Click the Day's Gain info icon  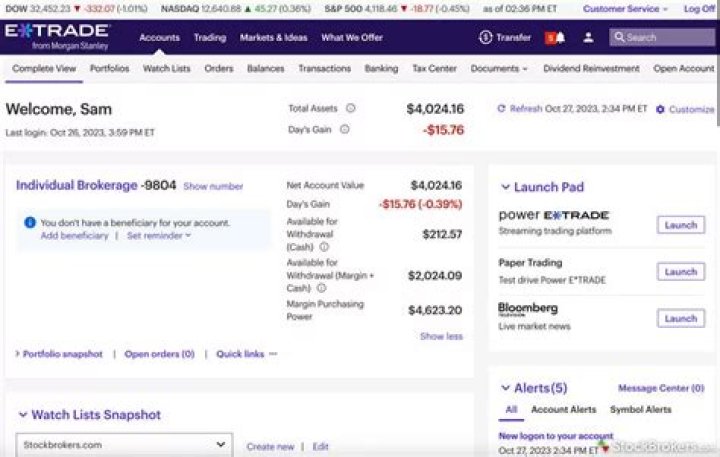point(344,130)
